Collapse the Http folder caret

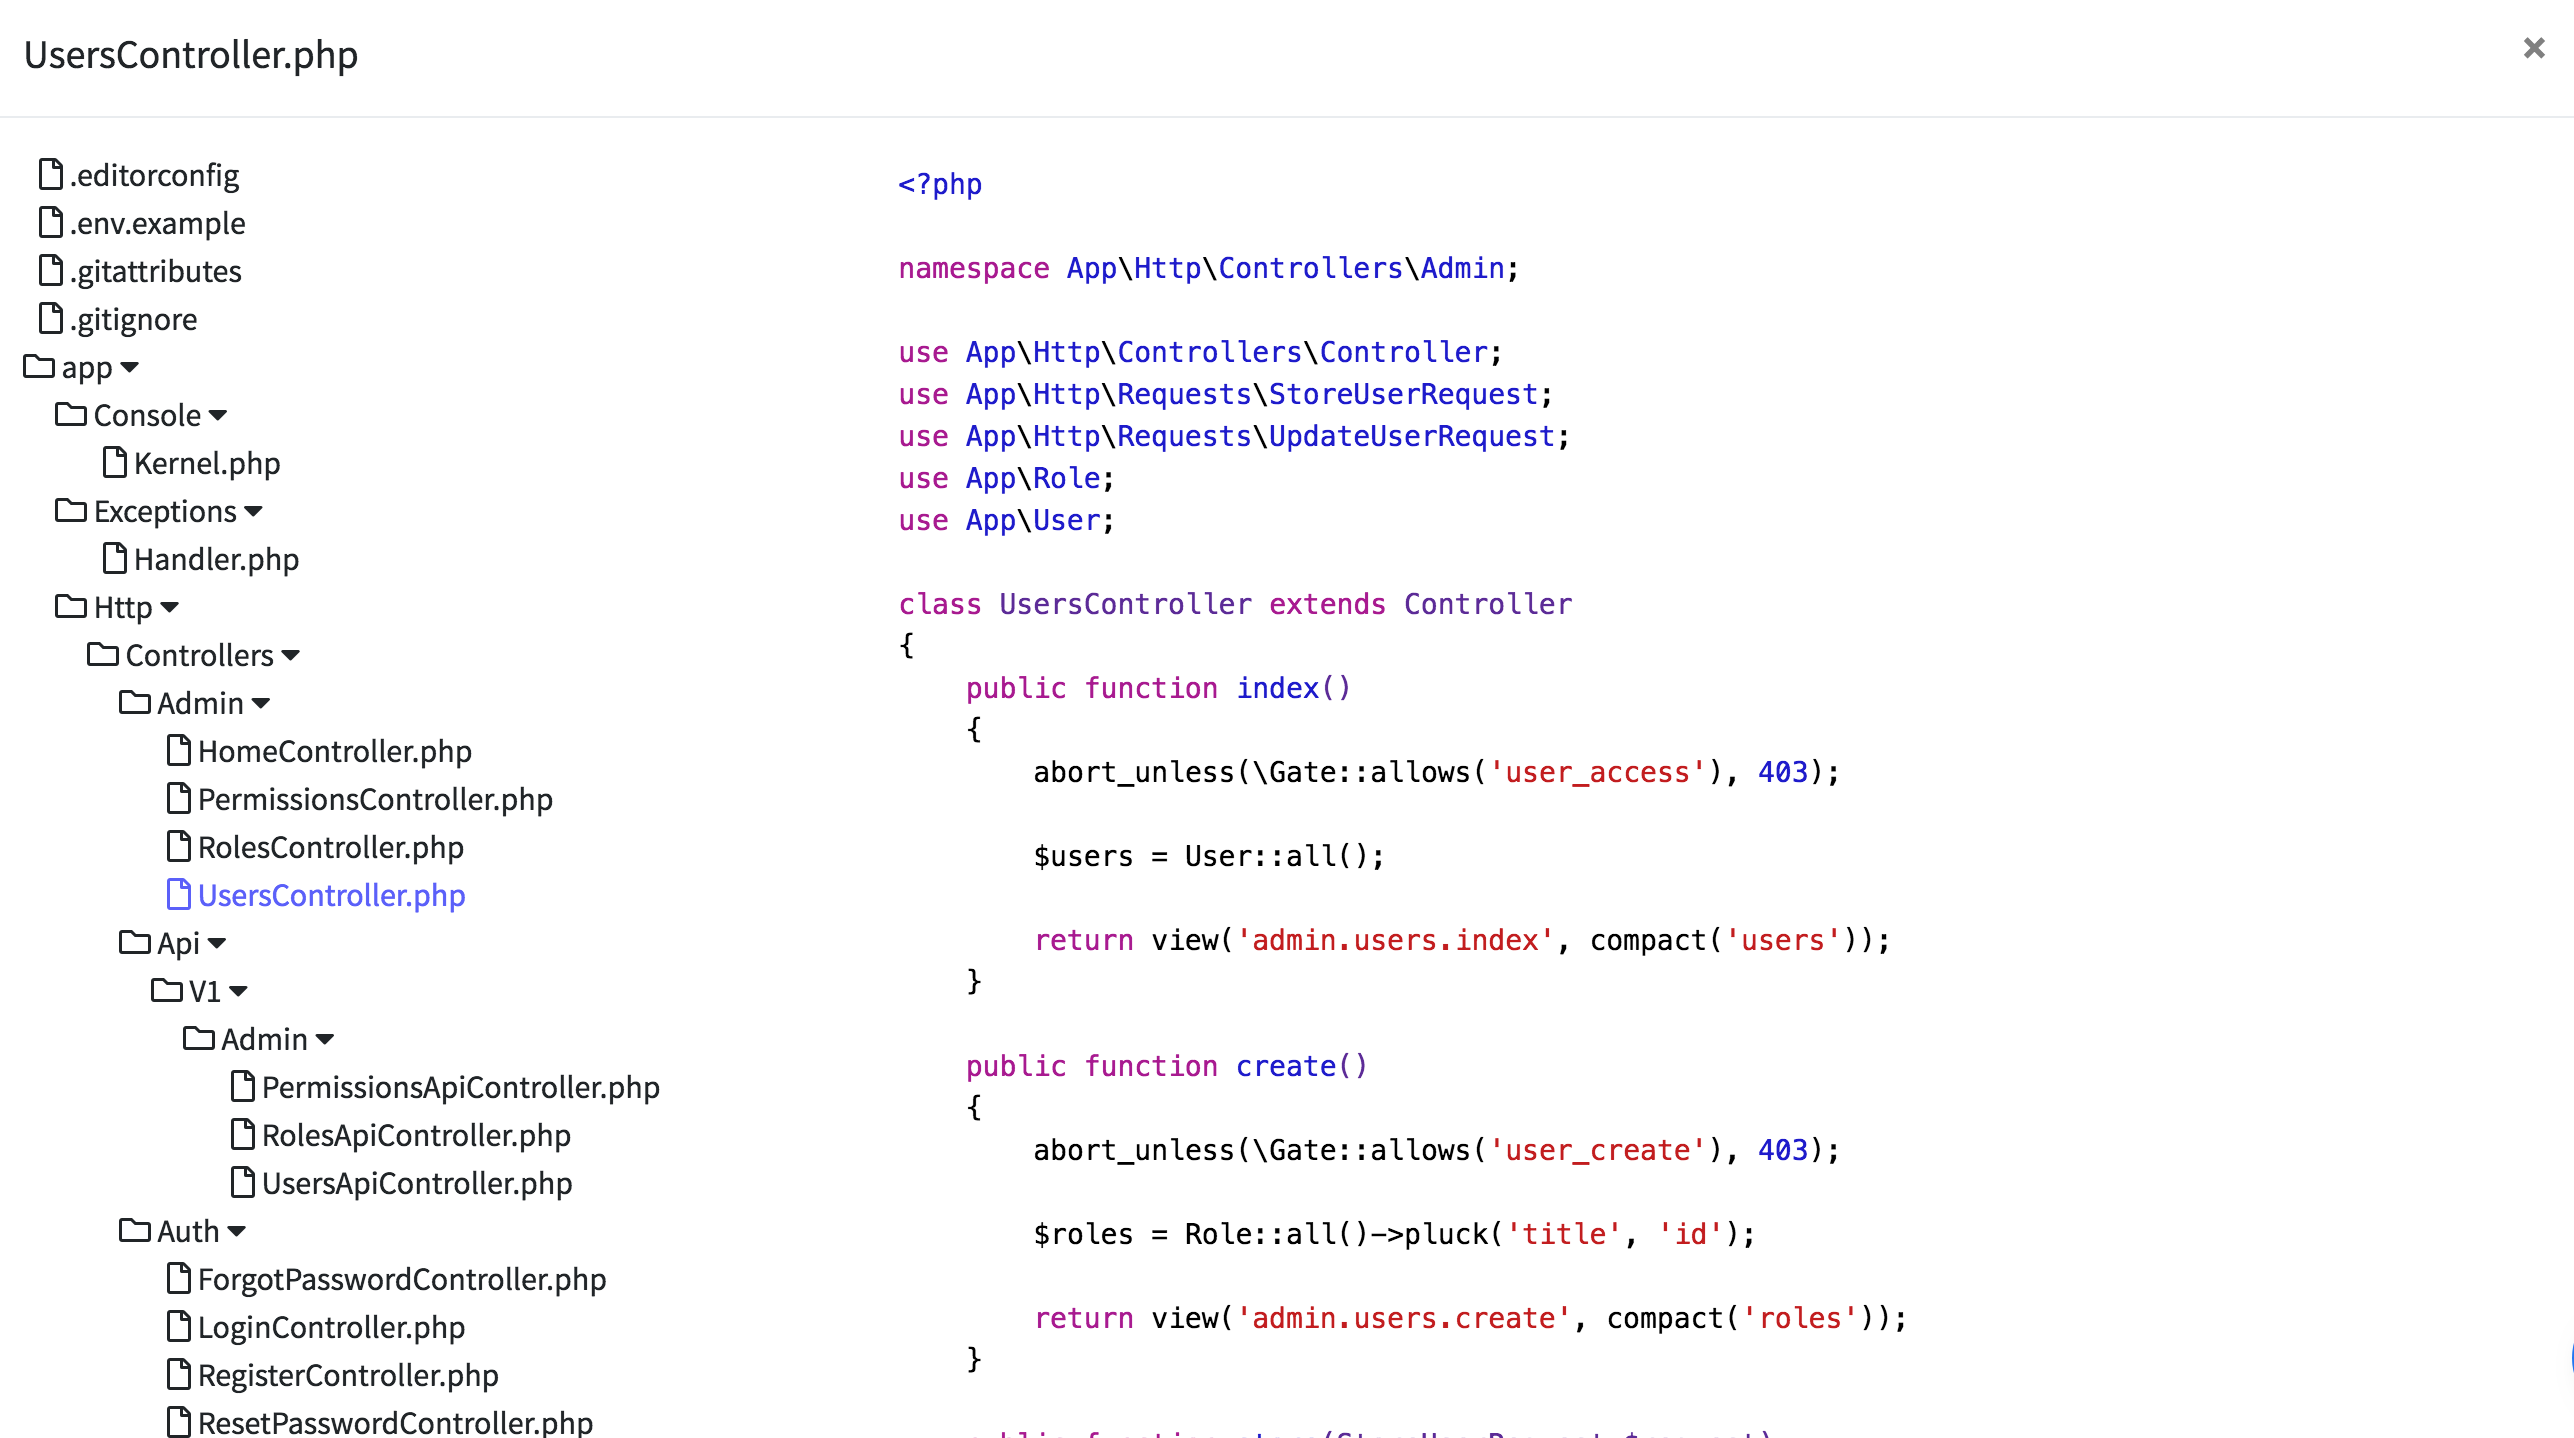click(x=170, y=607)
